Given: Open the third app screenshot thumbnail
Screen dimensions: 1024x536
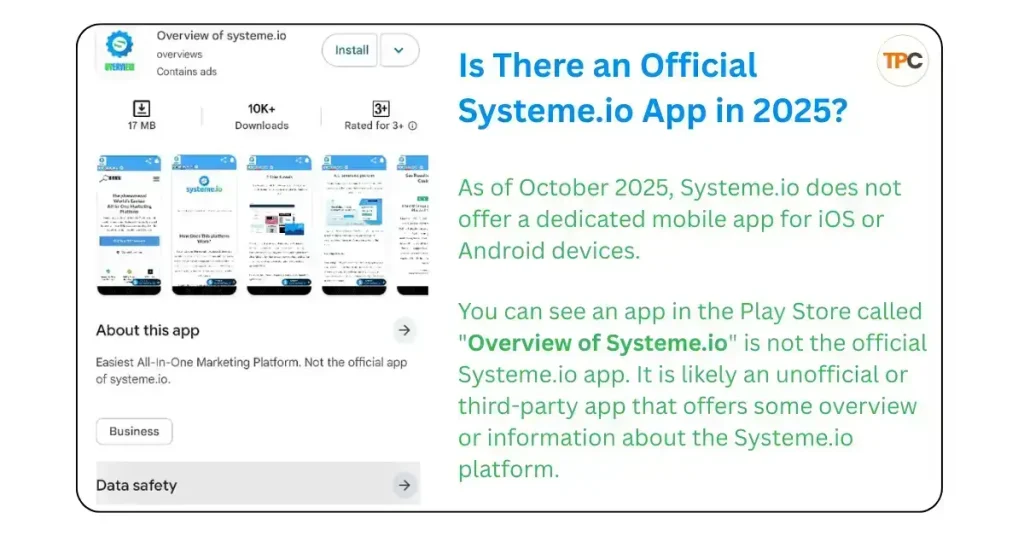Looking at the screenshot, I should [279, 225].
